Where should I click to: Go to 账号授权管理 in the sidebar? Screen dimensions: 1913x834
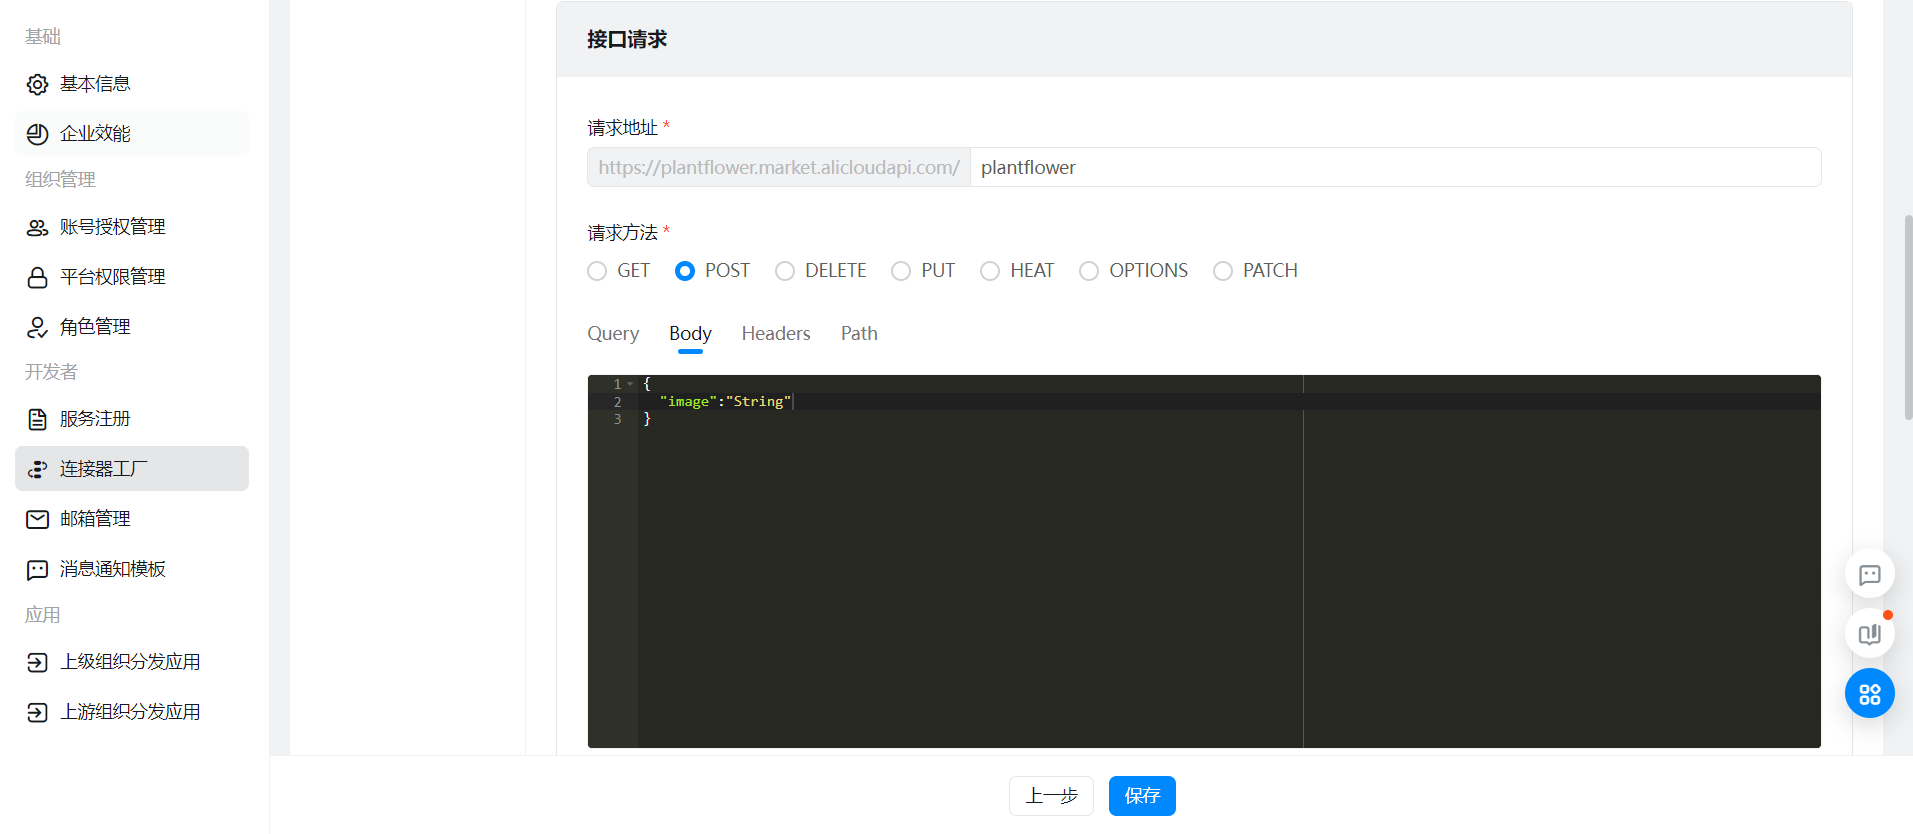[x=132, y=227]
